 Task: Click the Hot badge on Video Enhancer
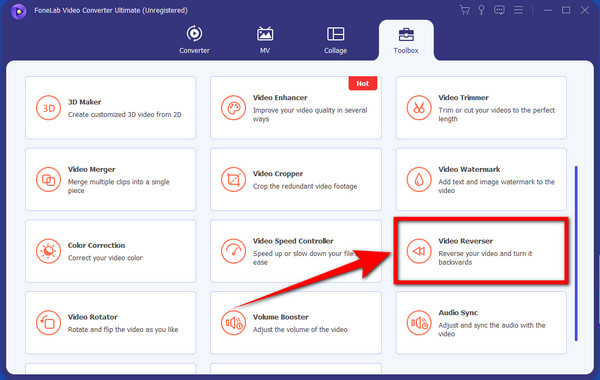tap(363, 83)
